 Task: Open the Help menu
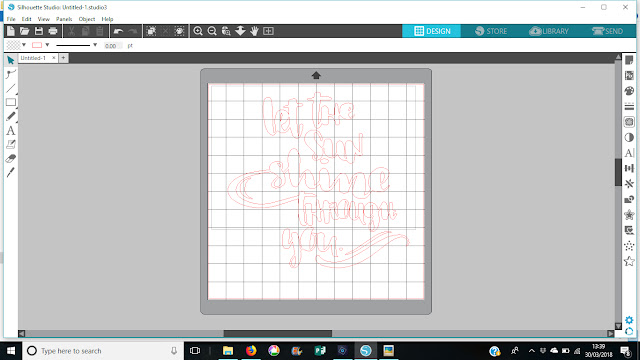pos(107,19)
